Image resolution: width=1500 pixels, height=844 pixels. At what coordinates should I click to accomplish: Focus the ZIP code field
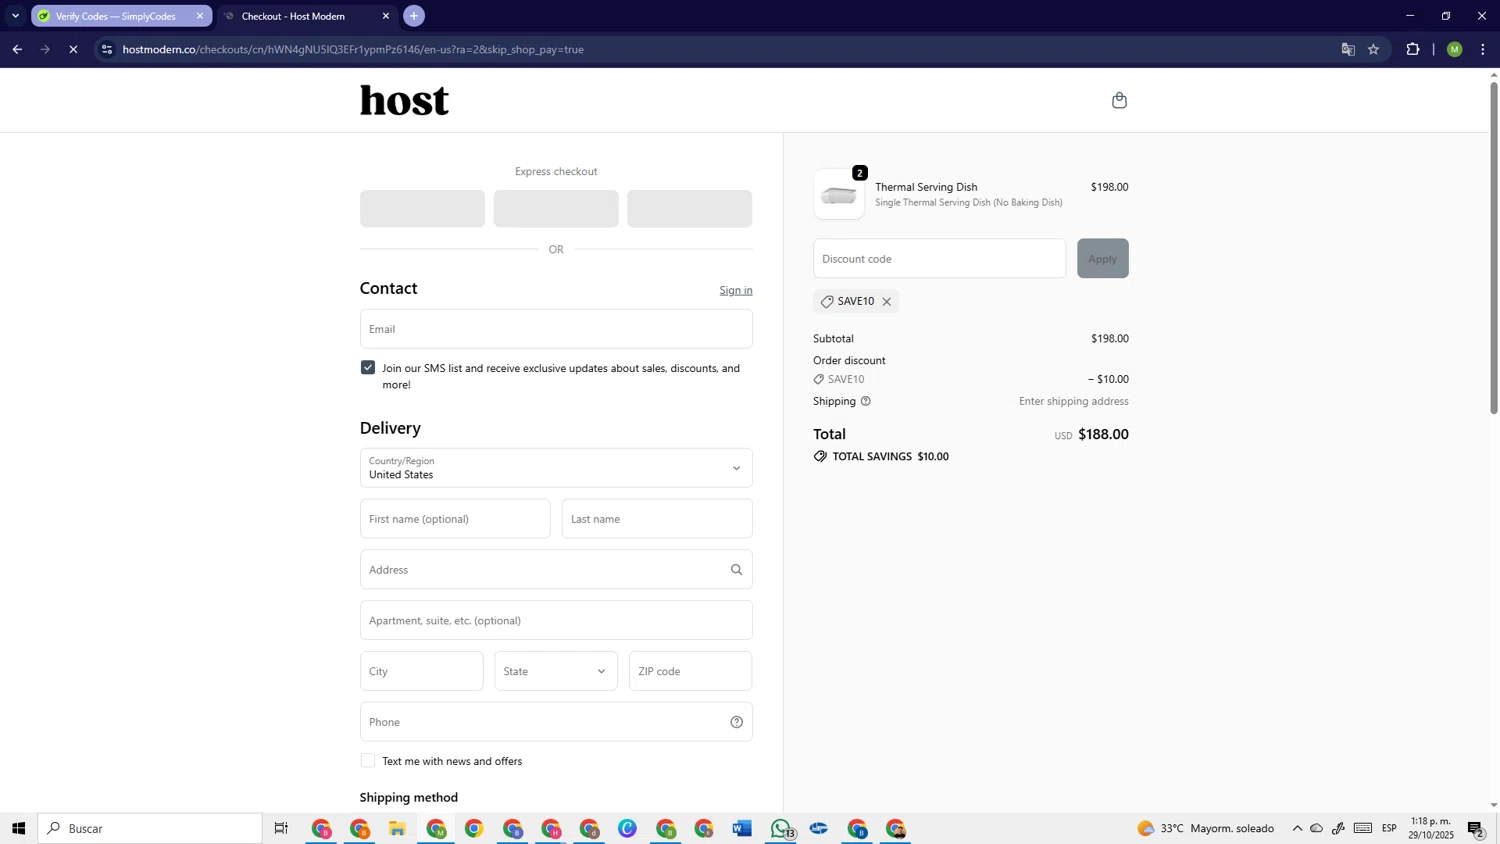[690, 671]
